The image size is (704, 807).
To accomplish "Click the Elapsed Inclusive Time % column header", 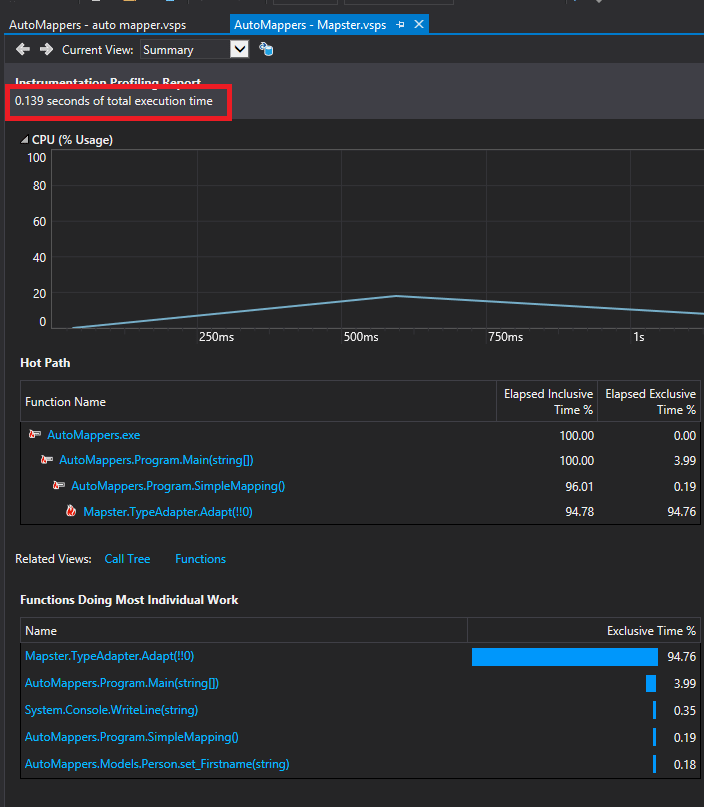I will pos(548,402).
